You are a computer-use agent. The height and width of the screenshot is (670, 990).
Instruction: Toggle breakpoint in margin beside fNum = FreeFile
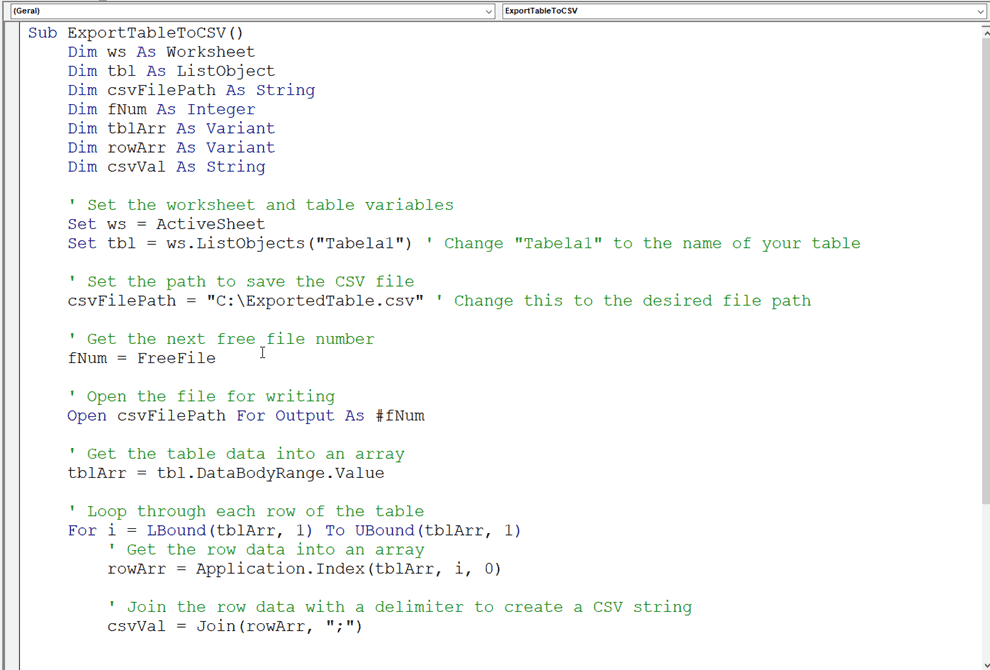(x=12, y=358)
